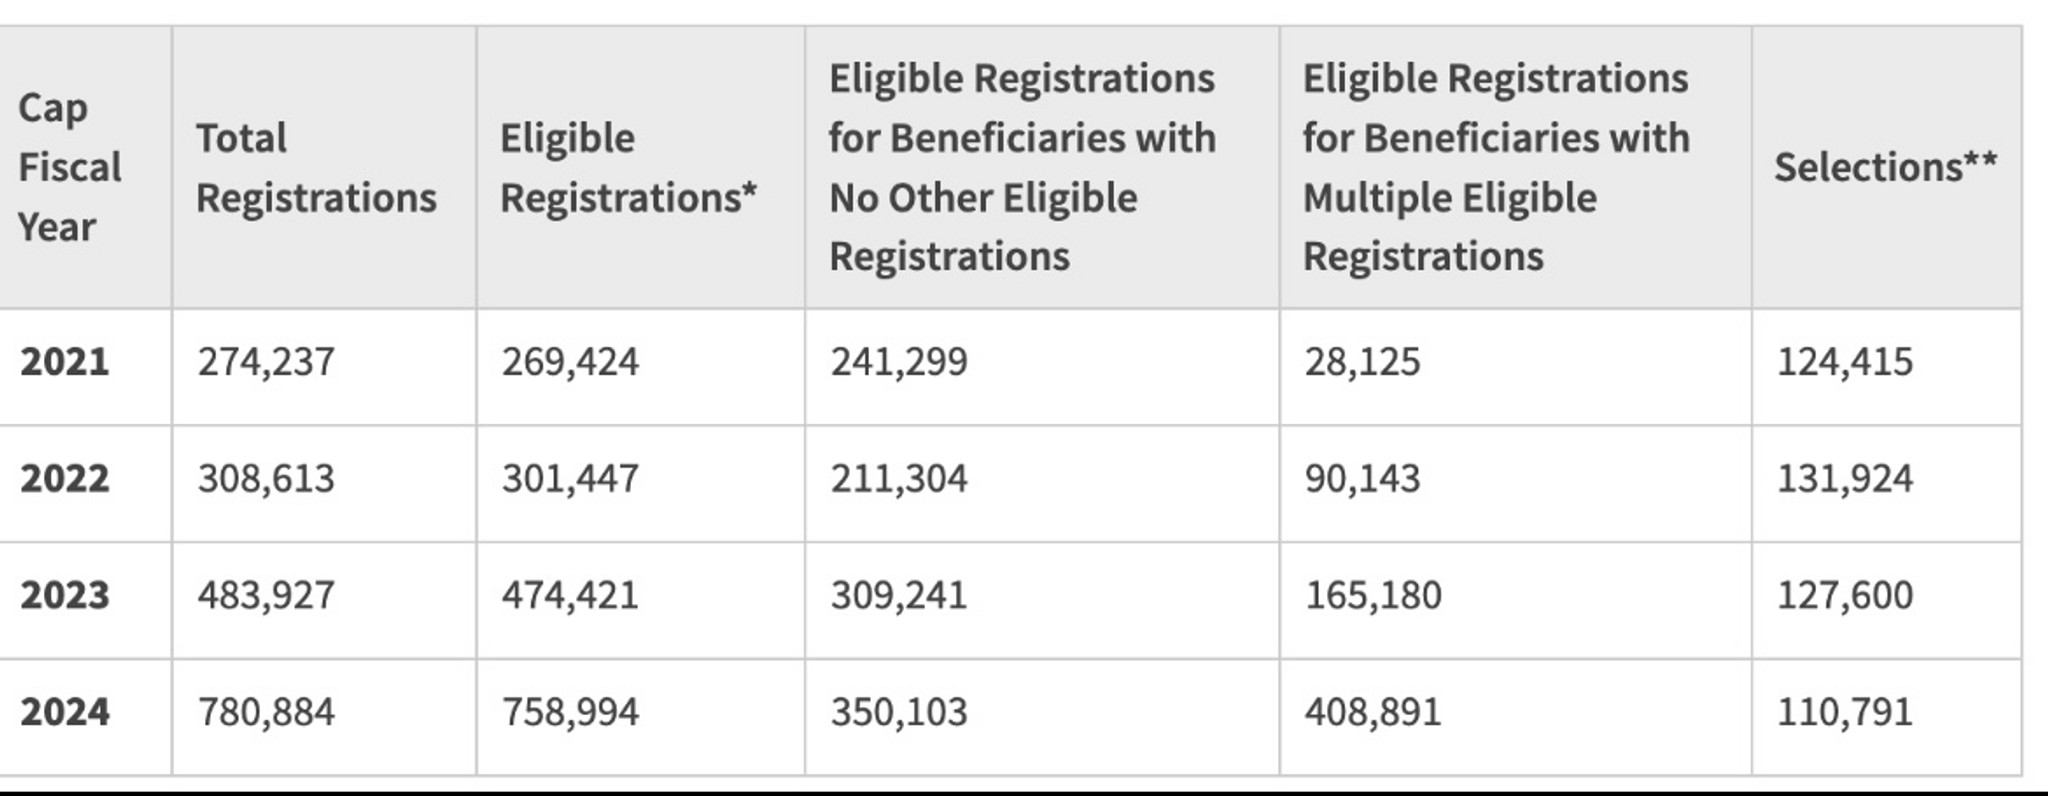Image resolution: width=2048 pixels, height=796 pixels.
Task: Click the 110,791 selections cell
Action: click(x=1844, y=713)
